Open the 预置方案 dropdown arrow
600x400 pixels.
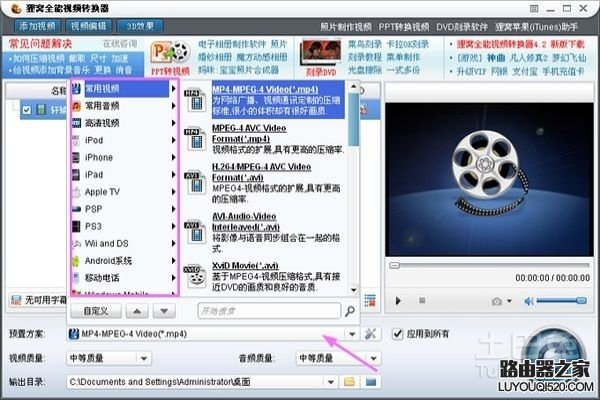352,334
